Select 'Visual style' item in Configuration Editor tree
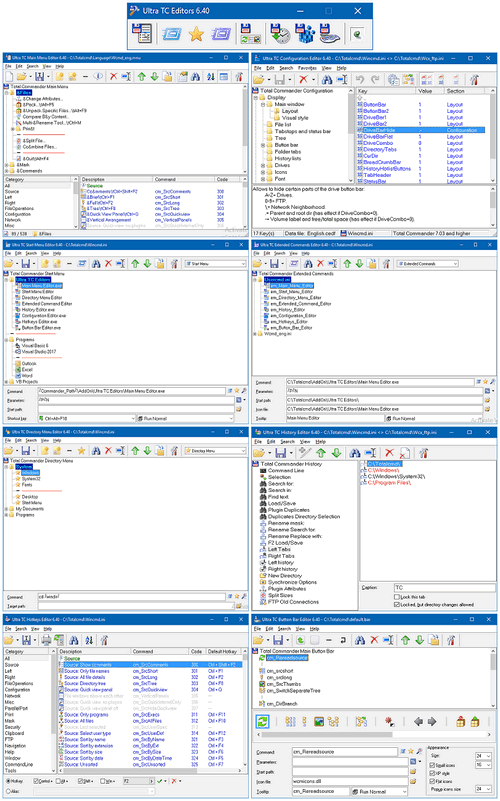This screenshot has height=801, width=500. (295, 117)
